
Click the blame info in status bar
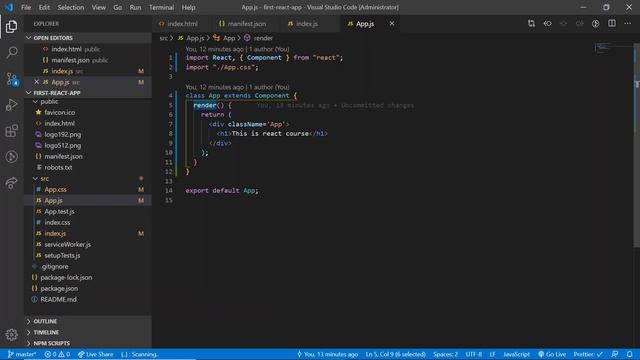[x=327, y=354]
